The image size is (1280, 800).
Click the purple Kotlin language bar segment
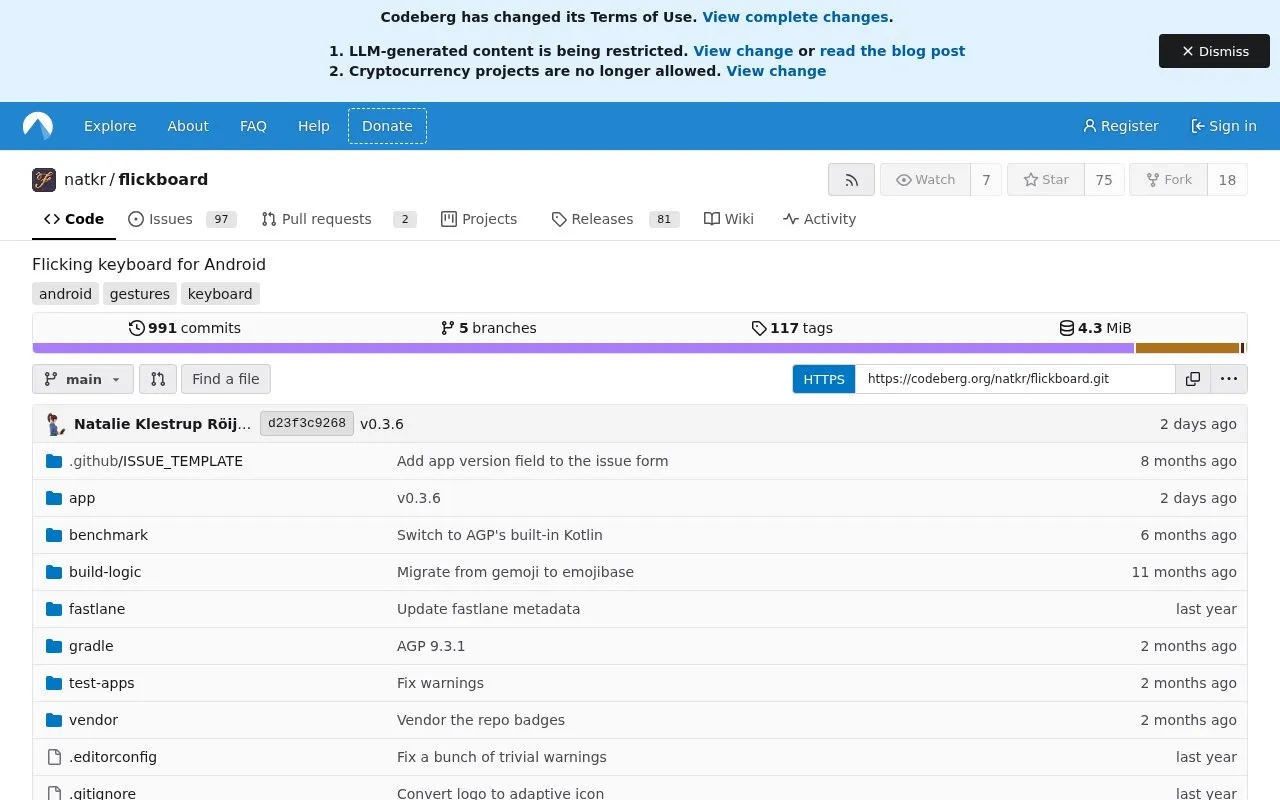[x=583, y=348]
